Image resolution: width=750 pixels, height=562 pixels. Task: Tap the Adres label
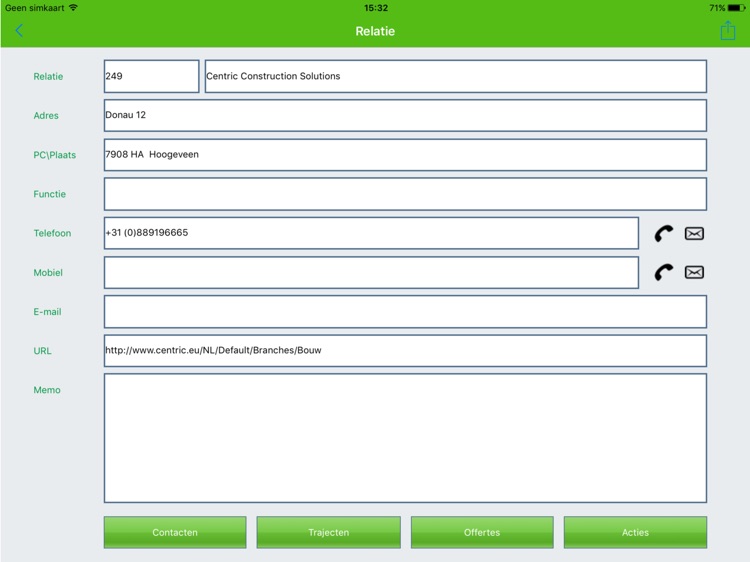(46, 116)
